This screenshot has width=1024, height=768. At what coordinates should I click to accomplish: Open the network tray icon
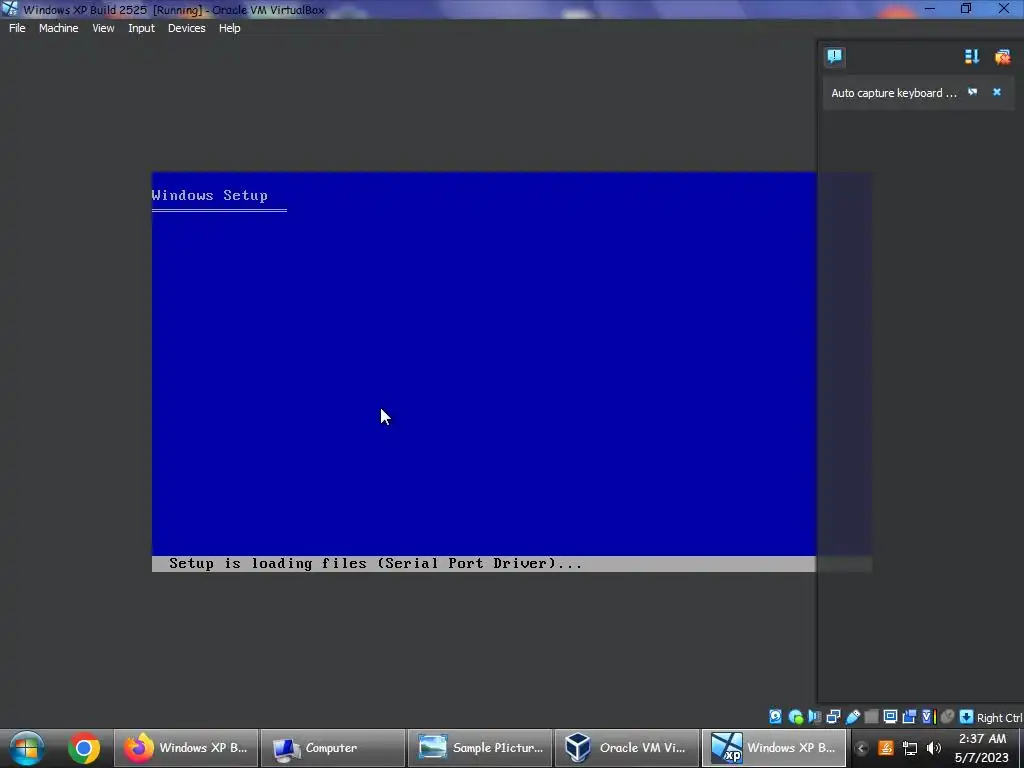click(910, 748)
